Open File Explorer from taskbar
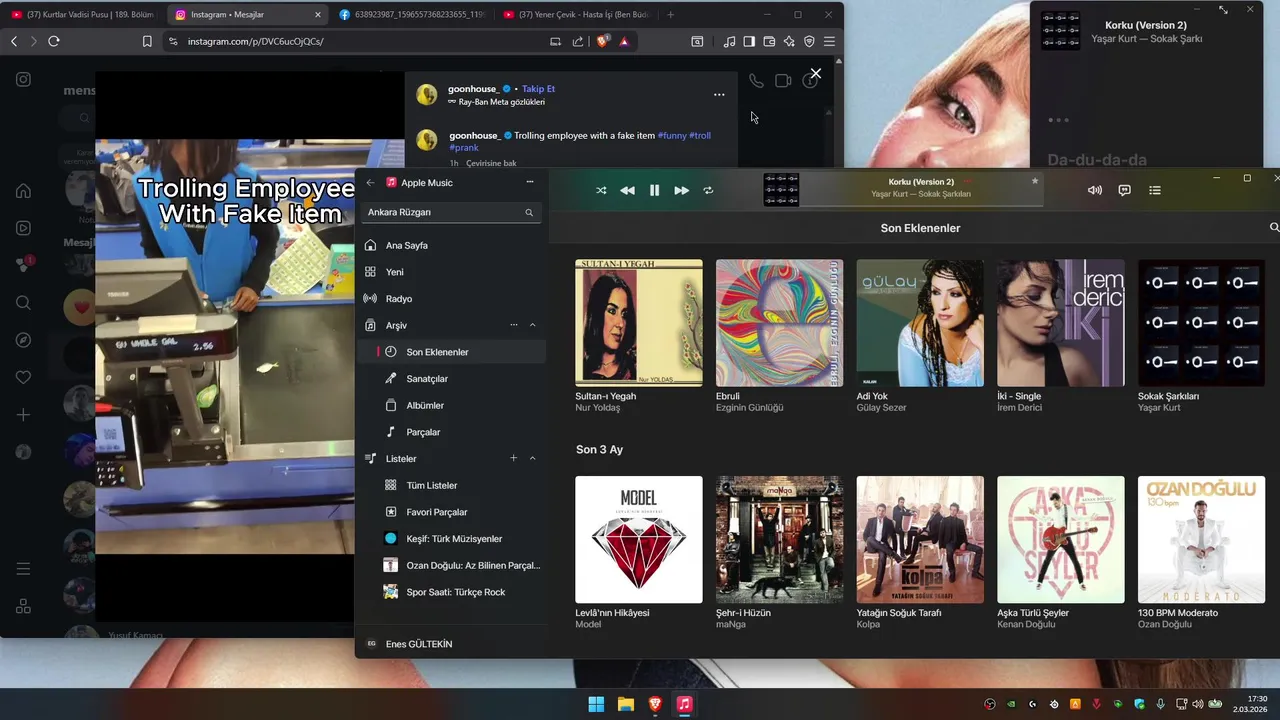 tap(626, 704)
